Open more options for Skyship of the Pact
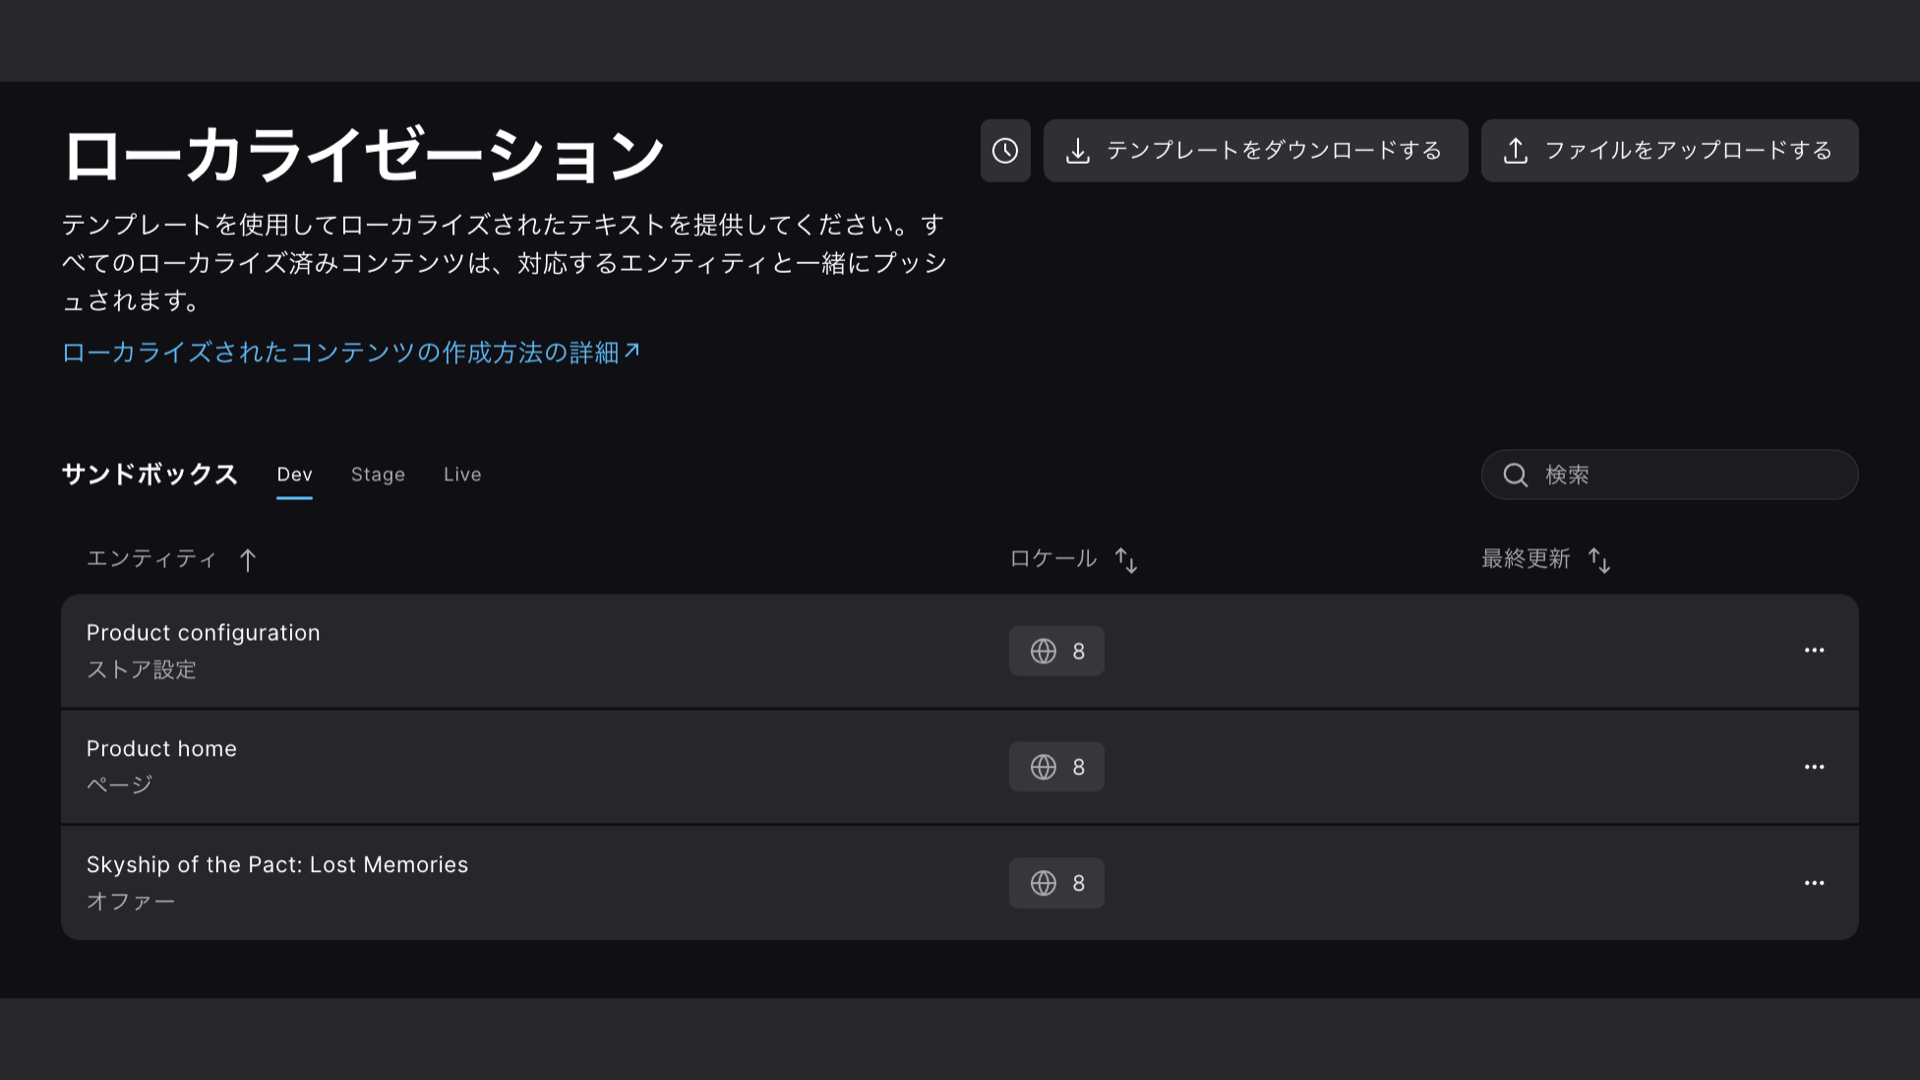The width and height of the screenshot is (1920, 1080). click(x=1814, y=883)
